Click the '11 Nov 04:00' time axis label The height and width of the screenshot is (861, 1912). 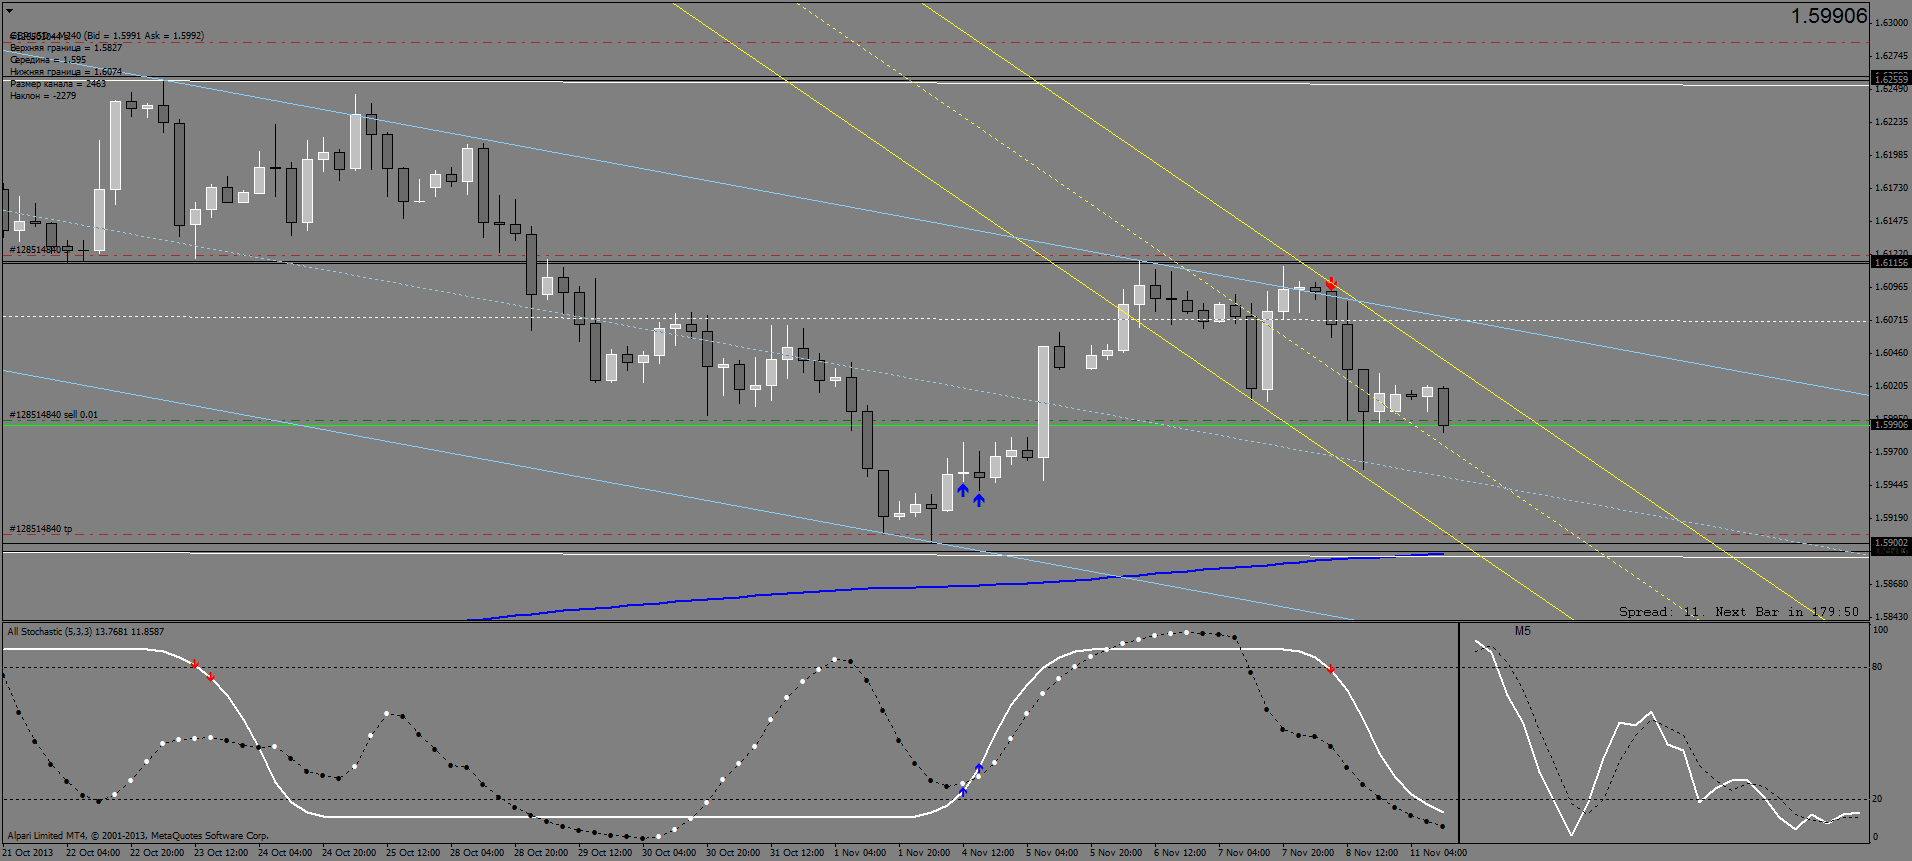click(x=1438, y=853)
